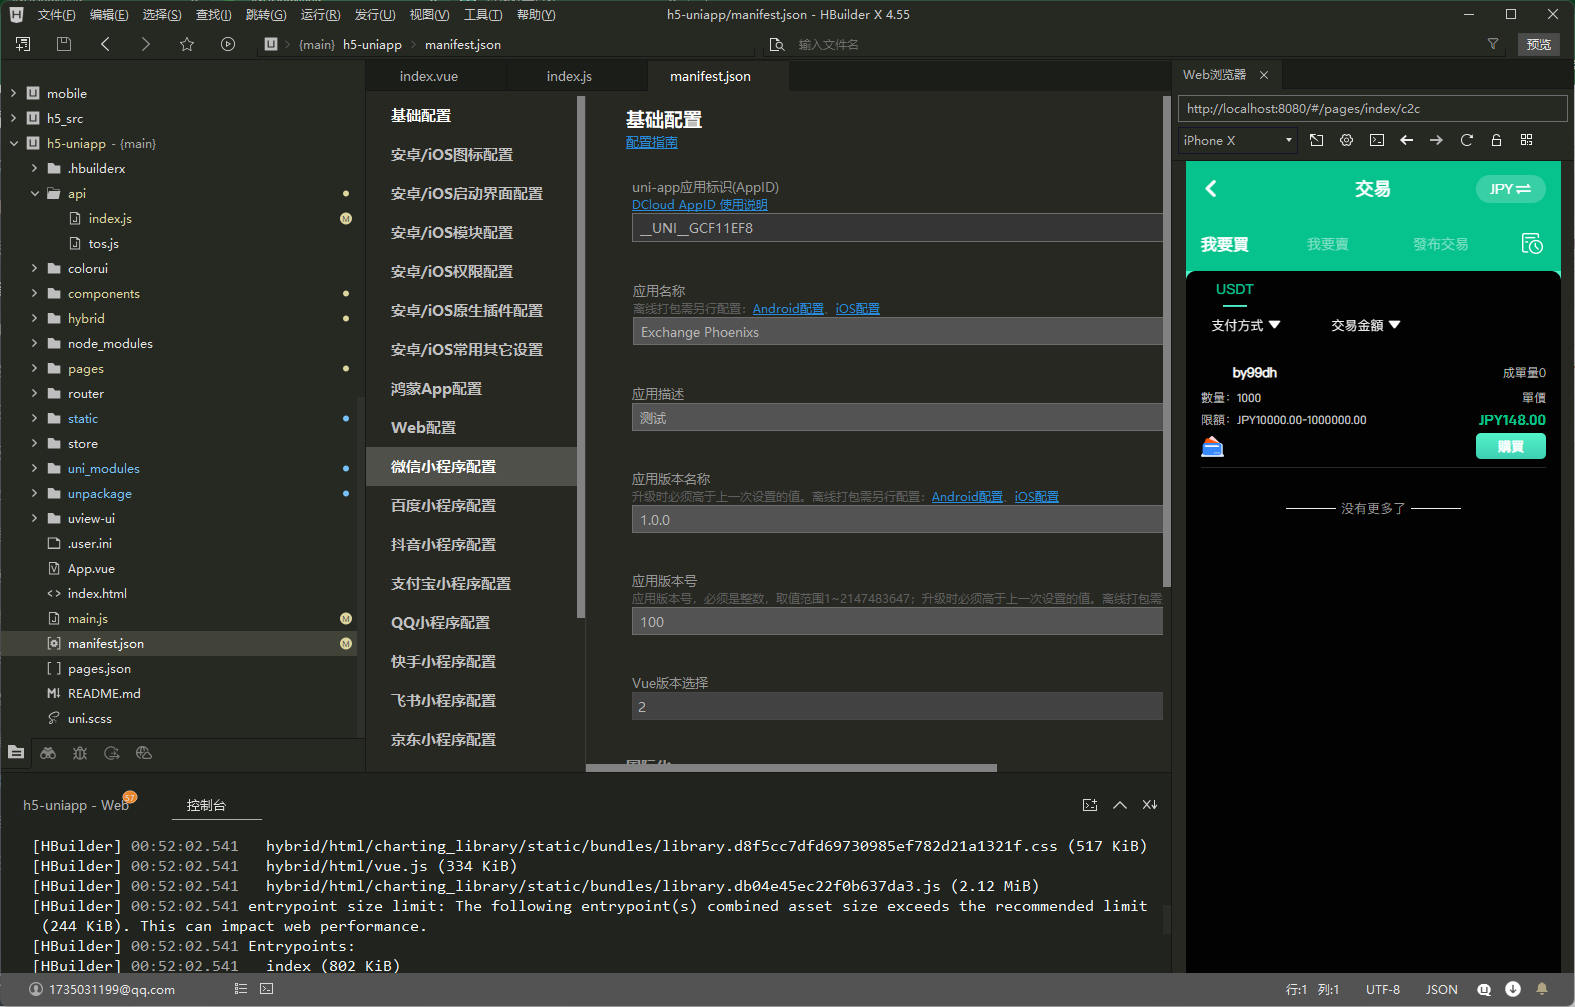Go back in the Web browser panel
1575x1007 pixels.
1407,140
